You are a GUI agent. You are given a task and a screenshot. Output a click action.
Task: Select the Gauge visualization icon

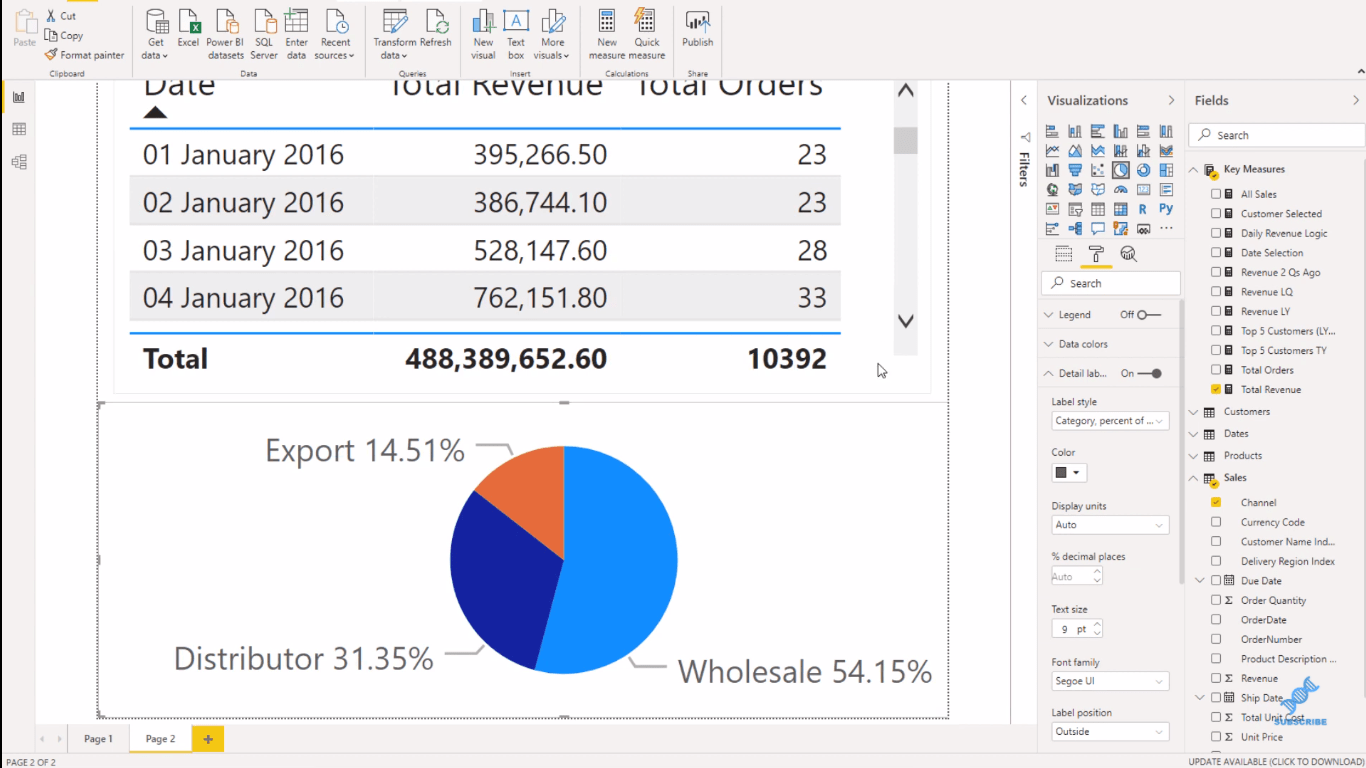coord(1121,189)
